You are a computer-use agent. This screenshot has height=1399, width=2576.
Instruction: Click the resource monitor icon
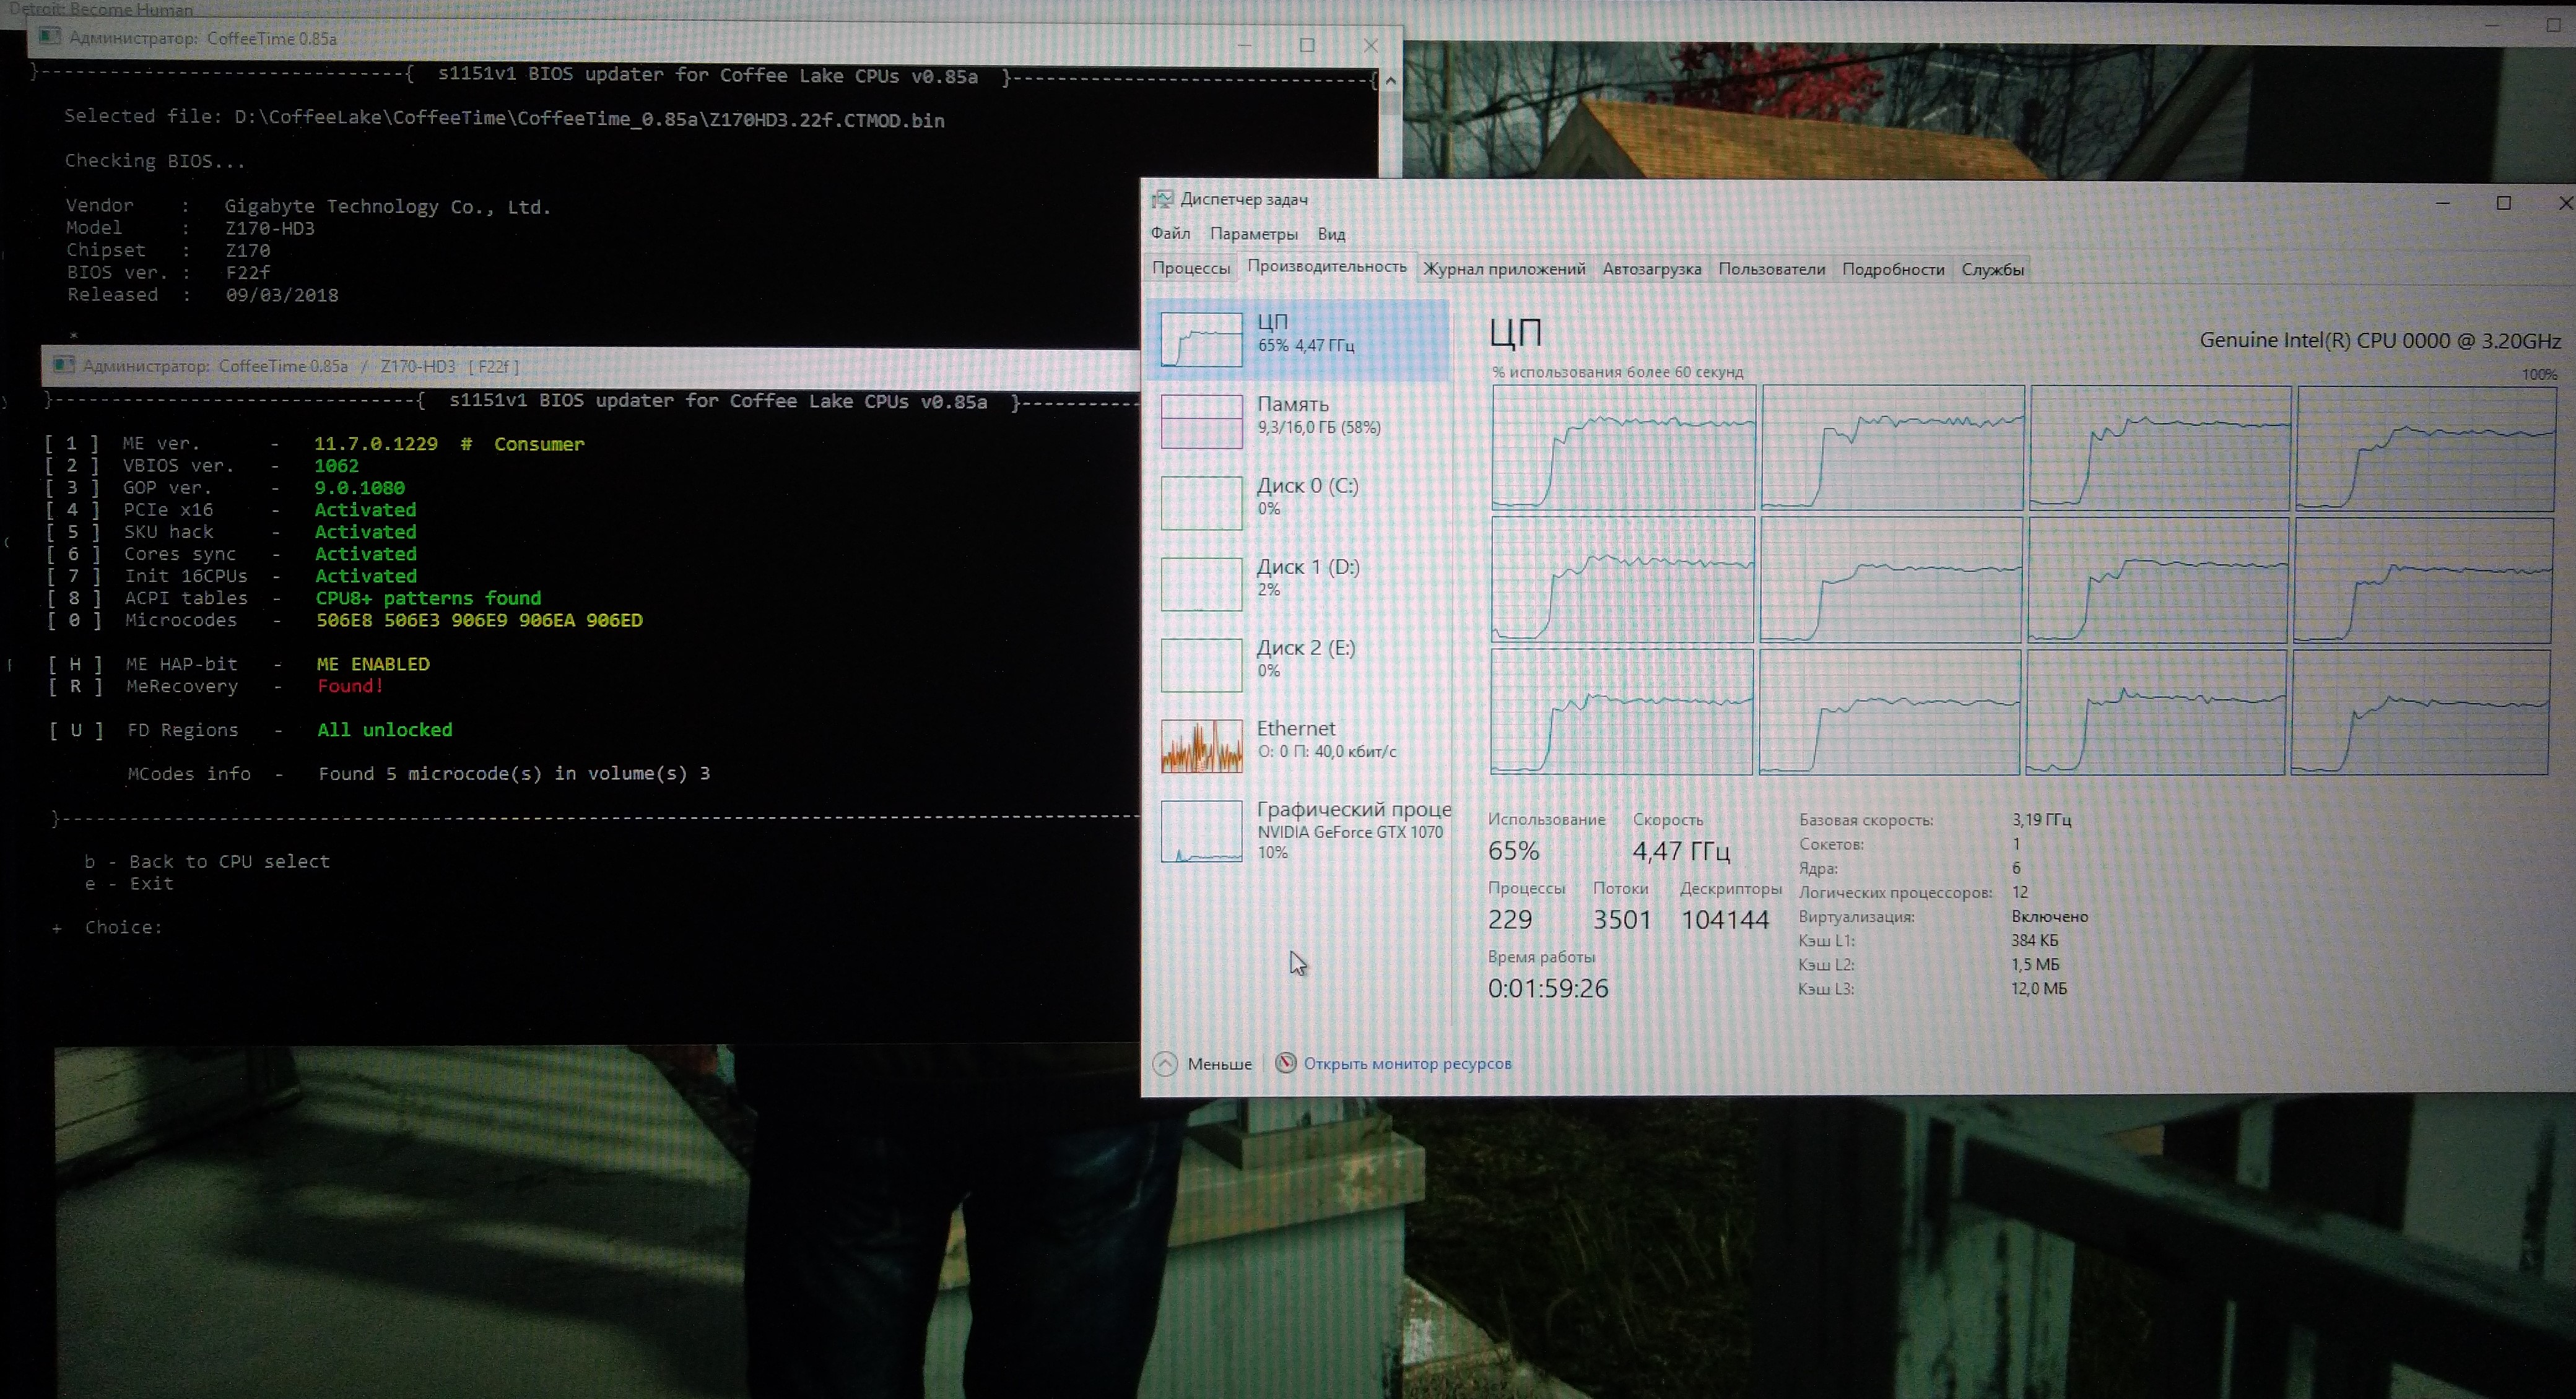point(1285,1063)
